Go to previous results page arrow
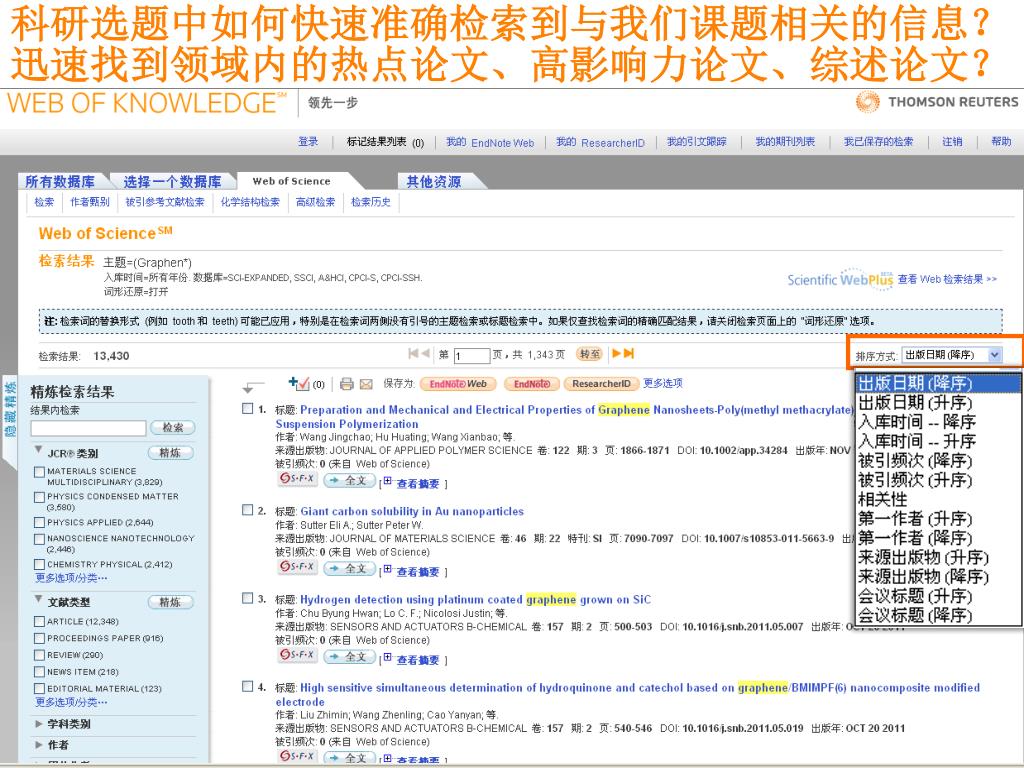This screenshot has height=768, width=1024. (425, 353)
